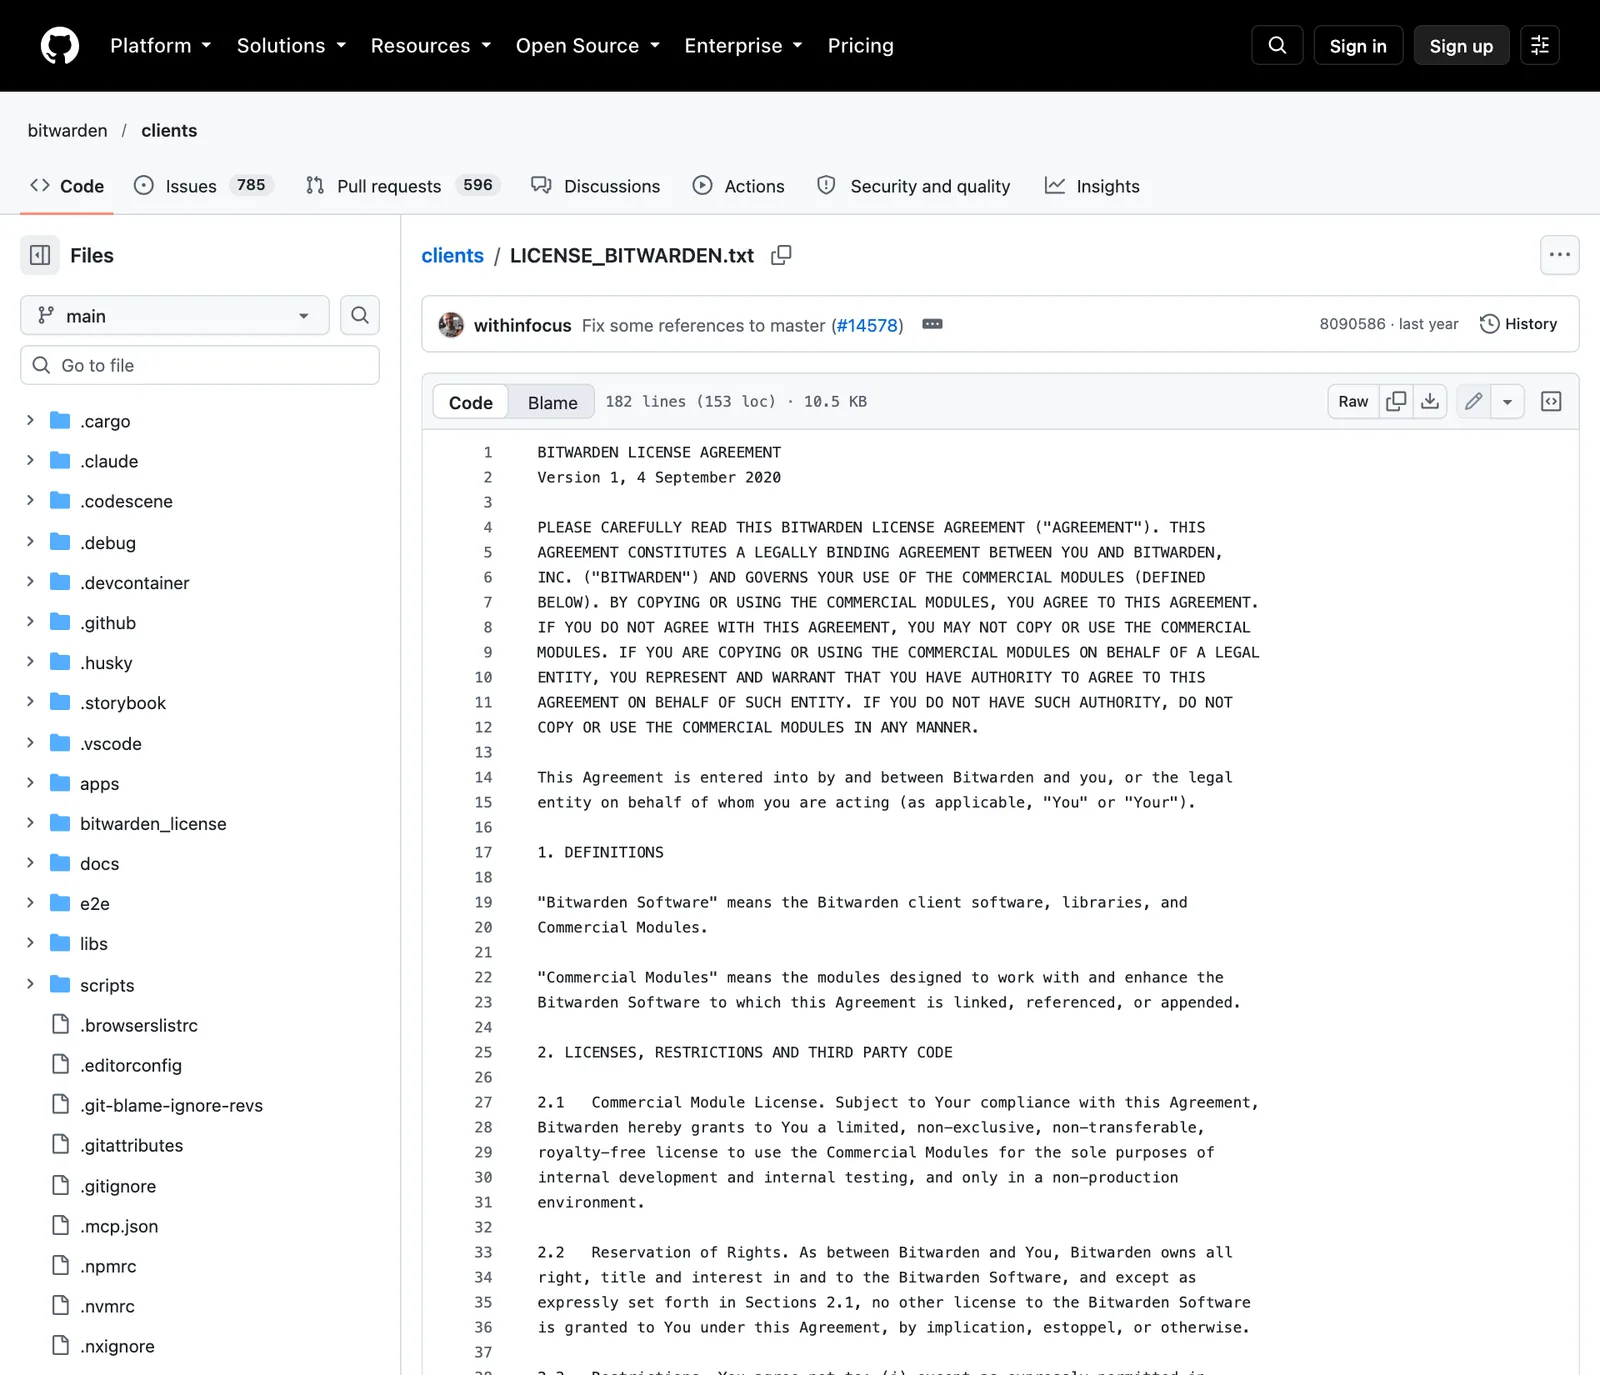1600x1375 pixels.
Task: Open the main branch selector dropdown
Action: pyautogui.click(x=175, y=316)
